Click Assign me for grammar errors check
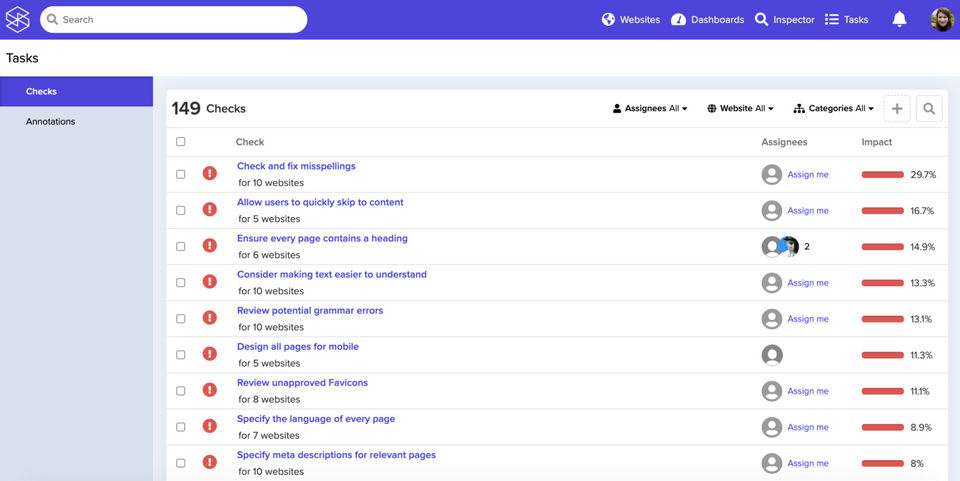This screenshot has width=960, height=481. [808, 319]
